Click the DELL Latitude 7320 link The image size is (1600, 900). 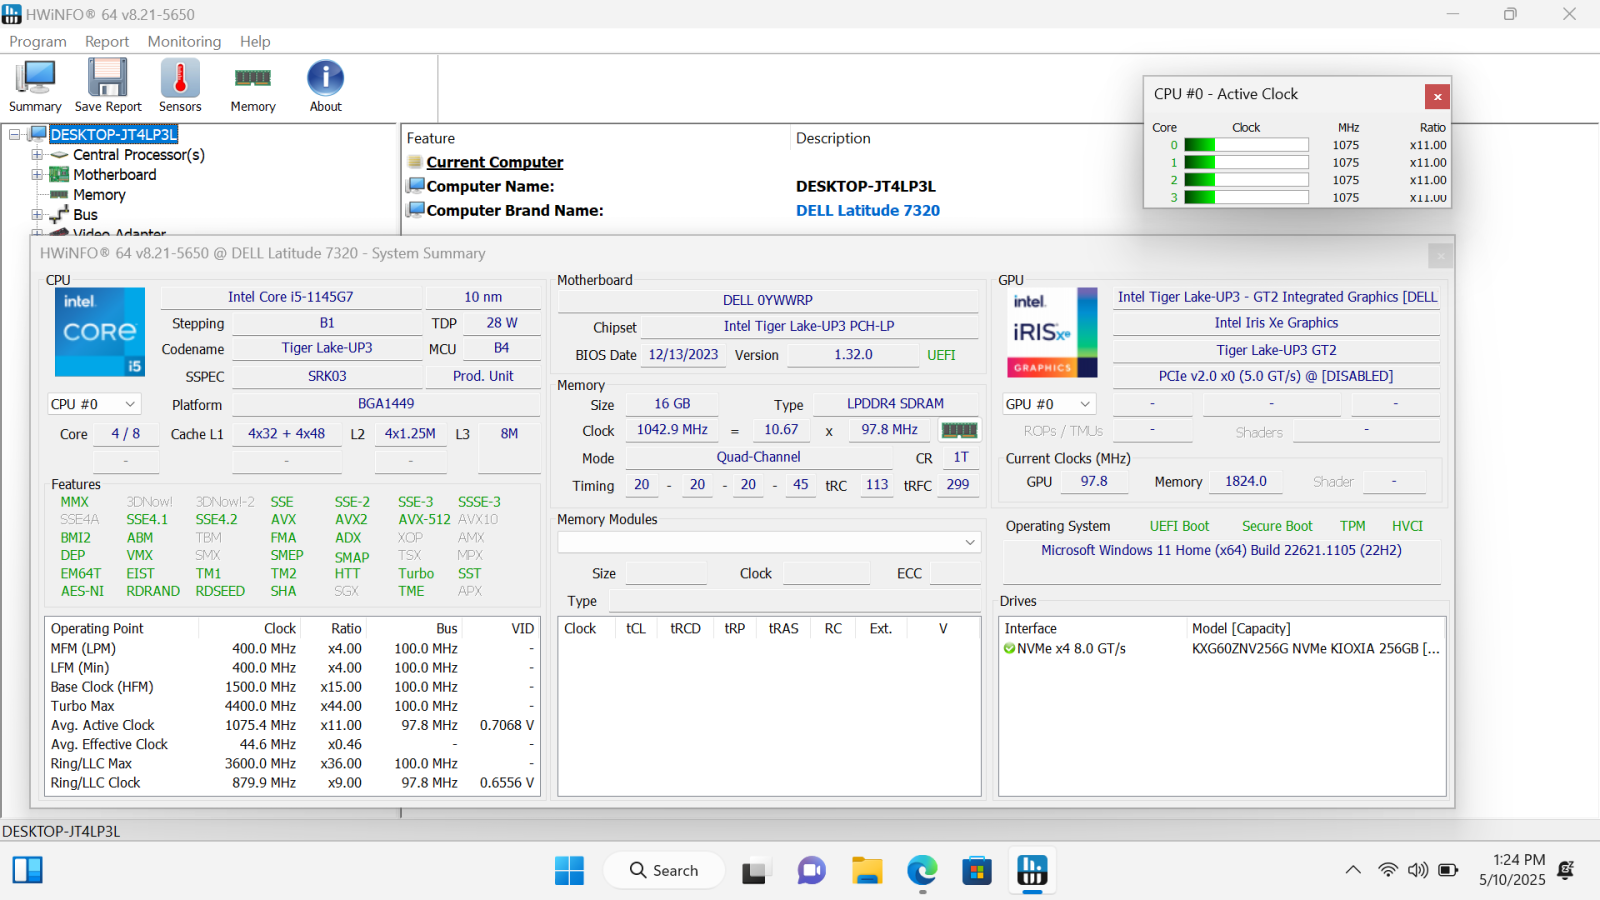tap(867, 211)
